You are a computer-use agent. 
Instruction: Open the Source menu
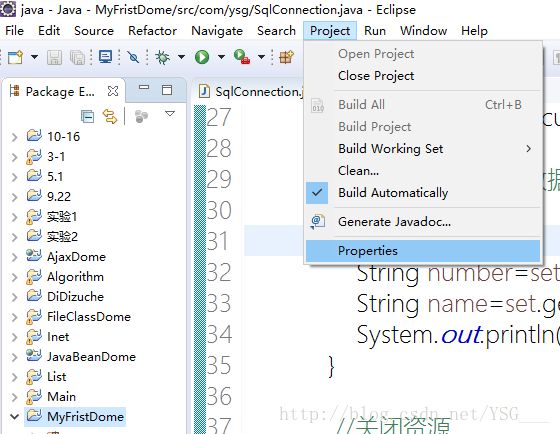tap(94, 31)
